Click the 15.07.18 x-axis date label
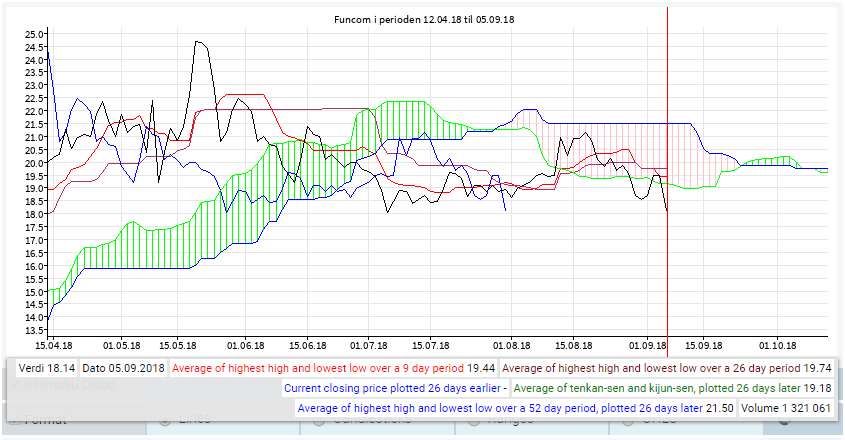 tap(431, 346)
